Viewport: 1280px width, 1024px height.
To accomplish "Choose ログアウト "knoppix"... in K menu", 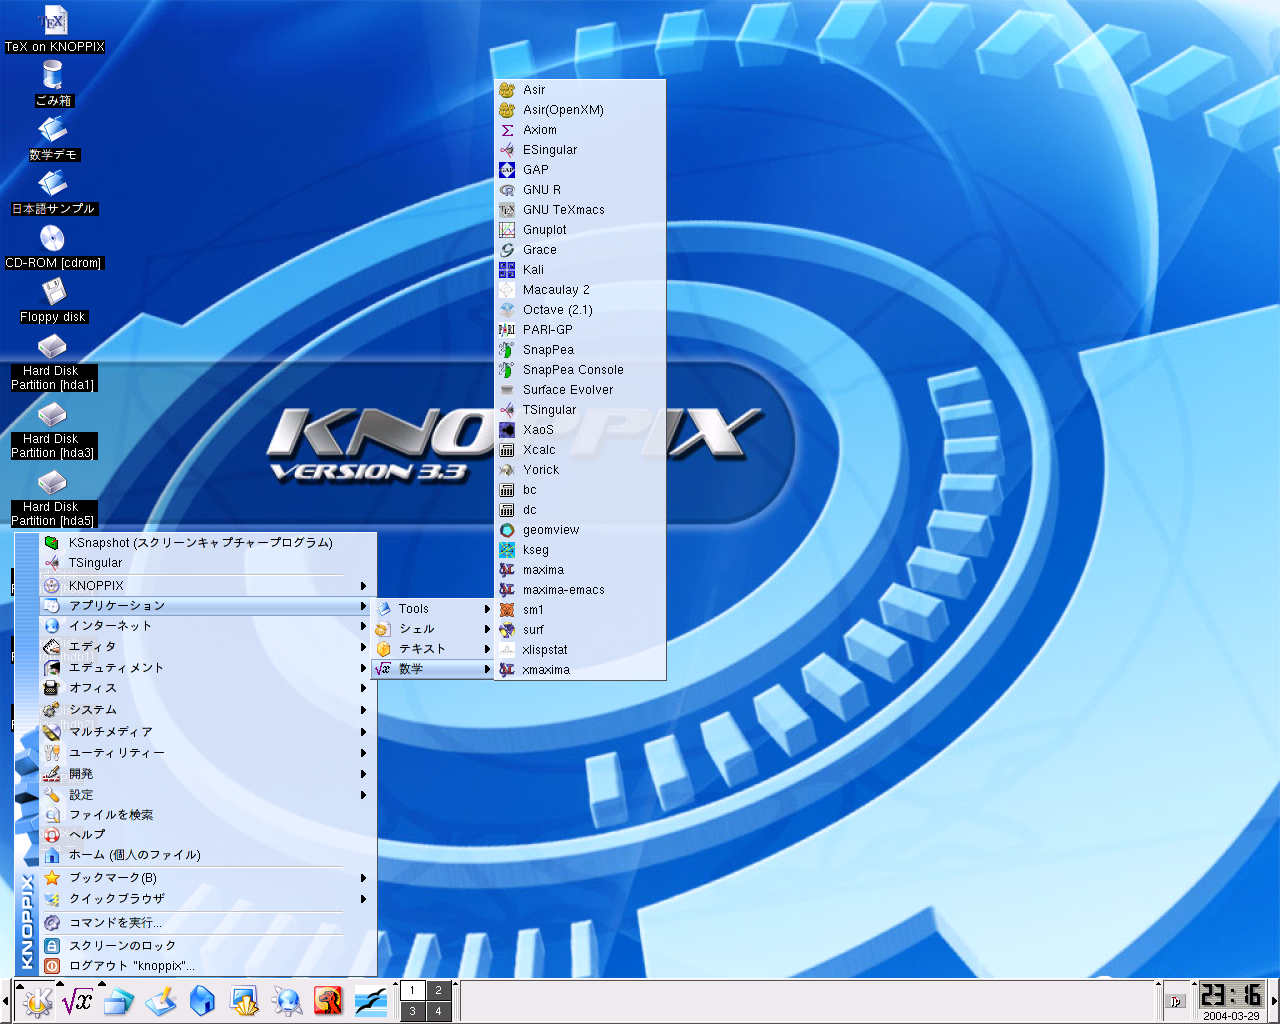I will click(206, 966).
